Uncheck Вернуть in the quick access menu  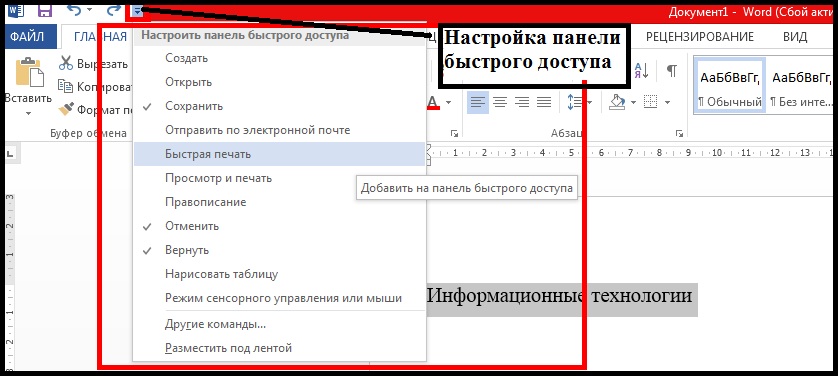[280, 250]
